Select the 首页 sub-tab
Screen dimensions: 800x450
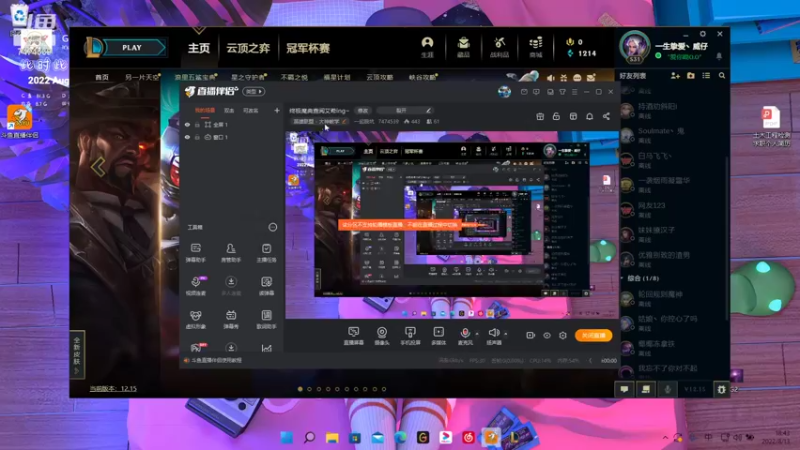pyautogui.click(x=102, y=77)
